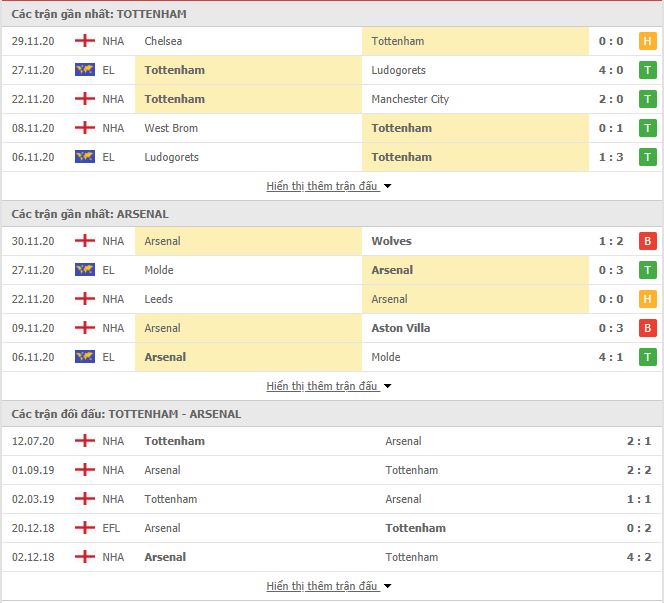Open 'Hiển thị thêm trận đấu' under Arsenal section
Image resolution: width=664 pixels, height=603 pixels.
pyautogui.click(x=322, y=386)
